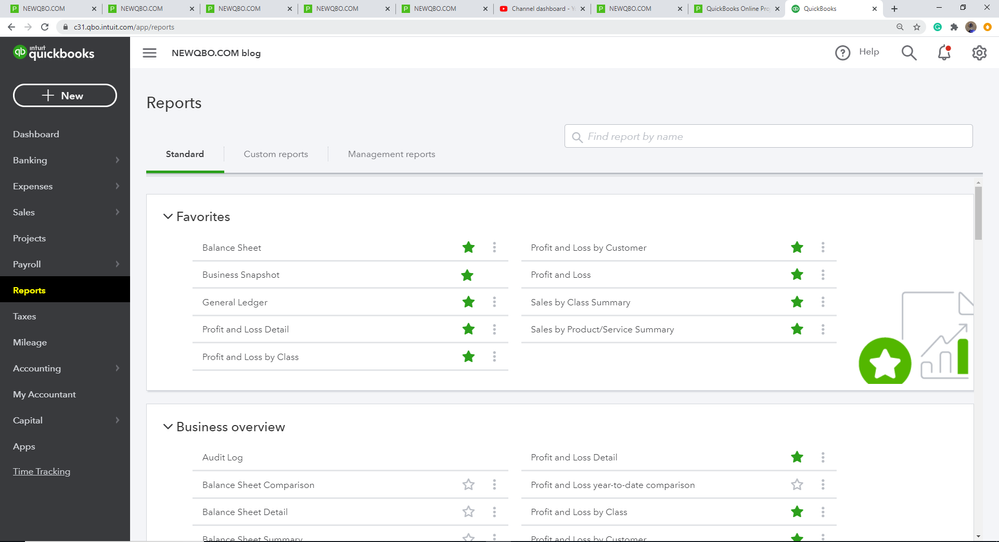Viewport: 999px width, 542px height.
Task: Click the QuickBooks logo
Action: tap(55, 53)
